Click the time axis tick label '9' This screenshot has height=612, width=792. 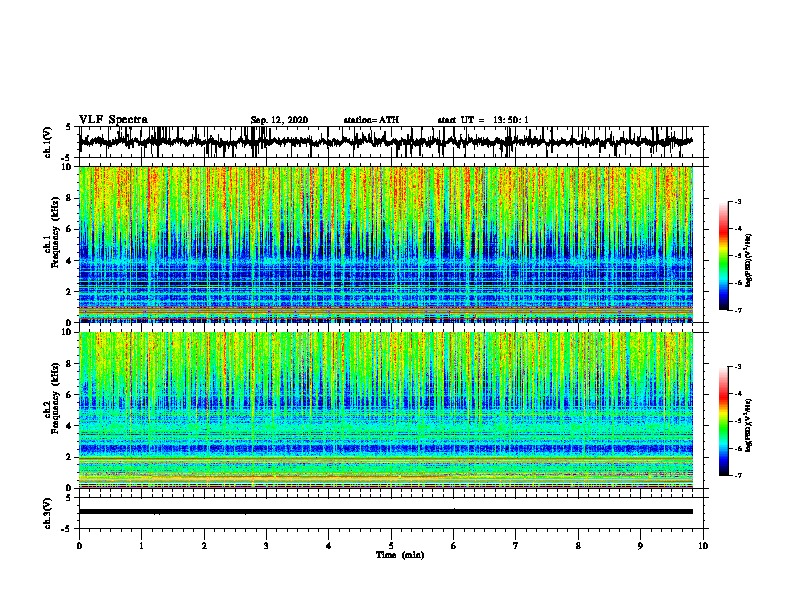click(x=640, y=546)
